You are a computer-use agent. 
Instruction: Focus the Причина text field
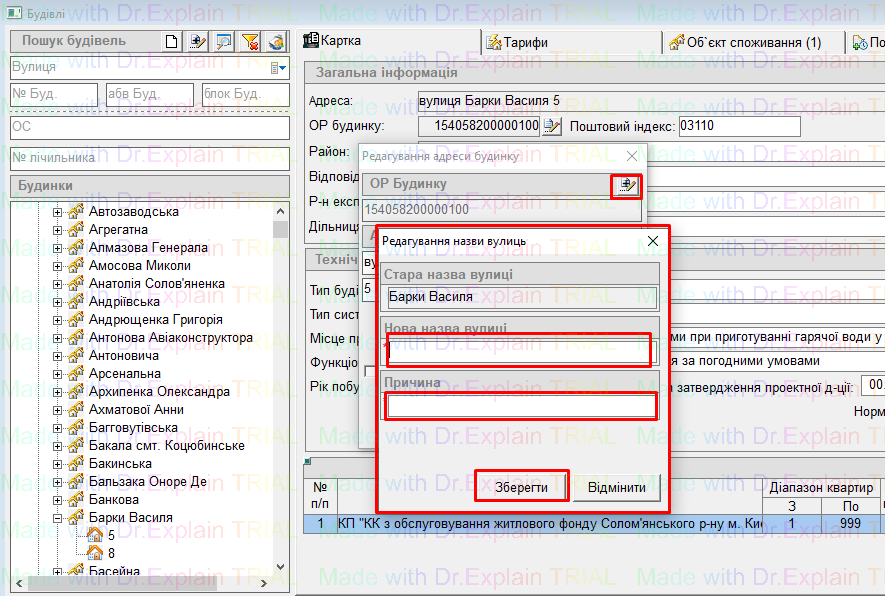tap(521, 406)
